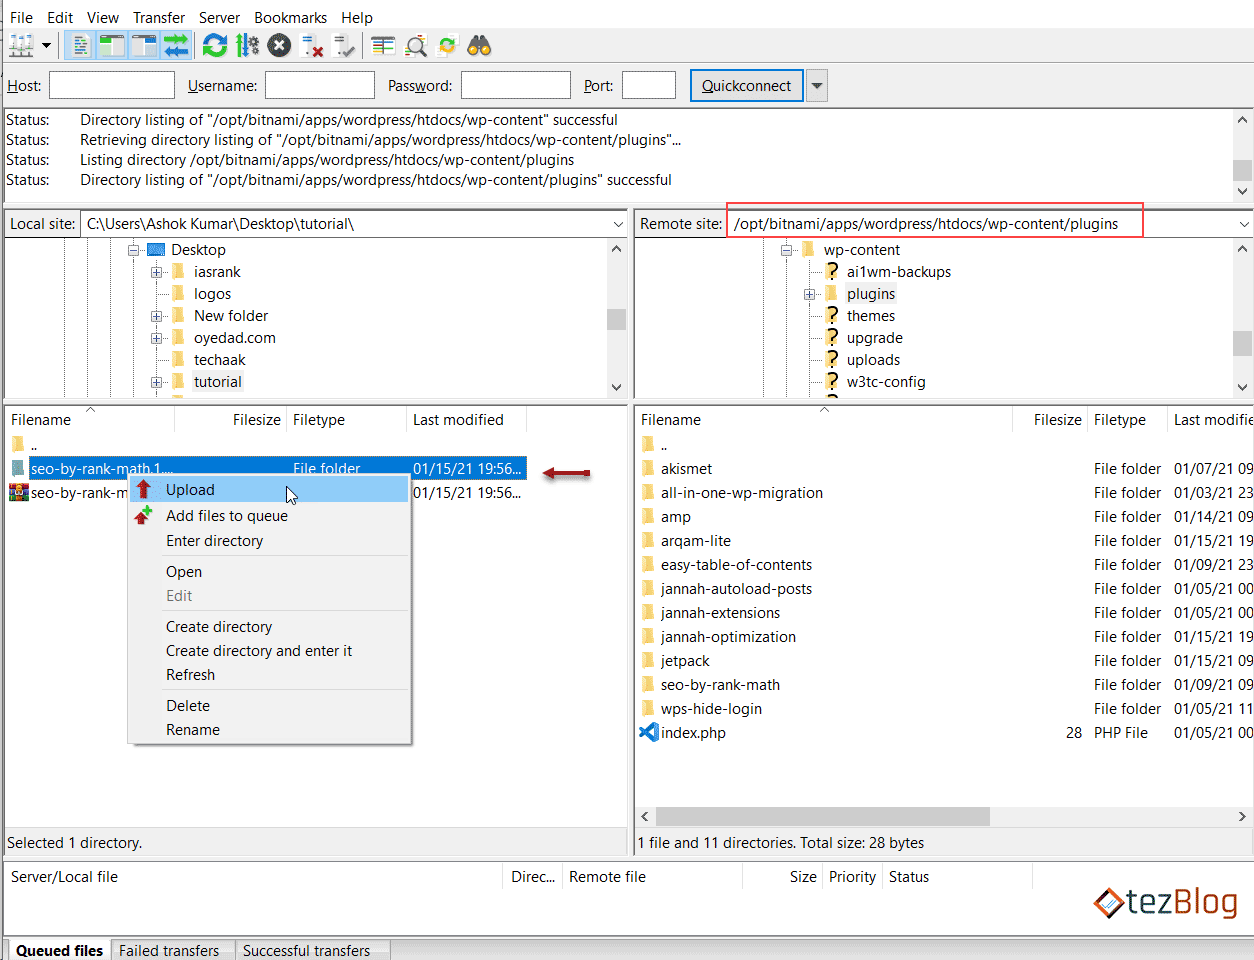Viewport: 1254px width, 960px height.
Task: Choose Open from context menu
Action: click(269, 572)
